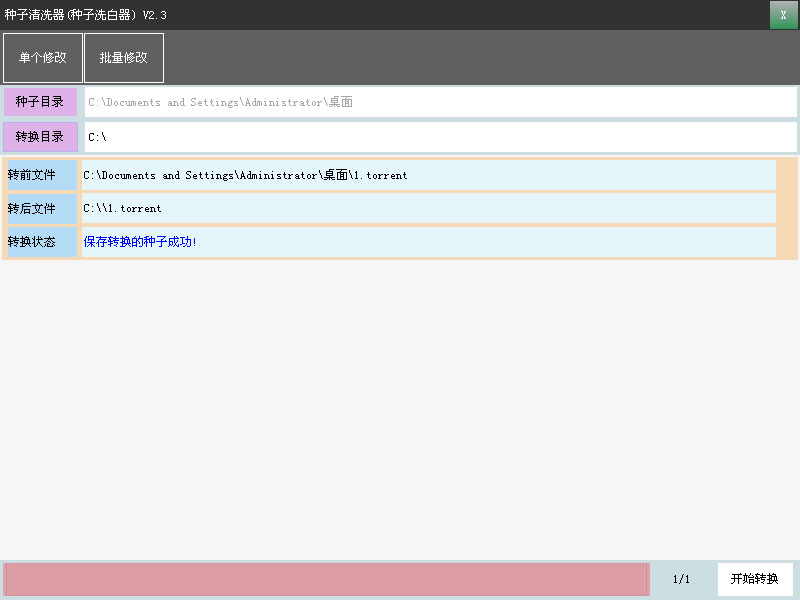Viewport: 800px width, 600px height.
Task: Close the window with the X button
Action: [x=783, y=15]
